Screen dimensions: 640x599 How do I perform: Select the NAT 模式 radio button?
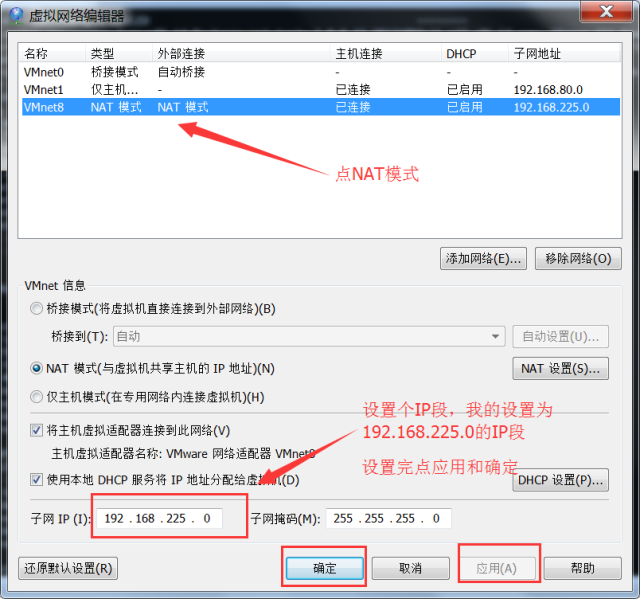(x=36, y=368)
